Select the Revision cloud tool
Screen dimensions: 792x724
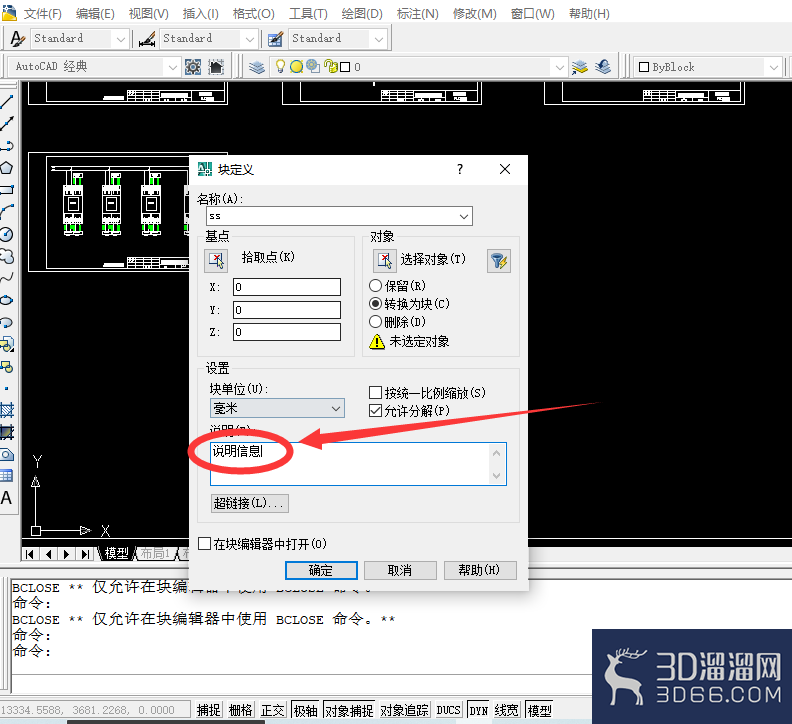pyautogui.click(x=7, y=256)
